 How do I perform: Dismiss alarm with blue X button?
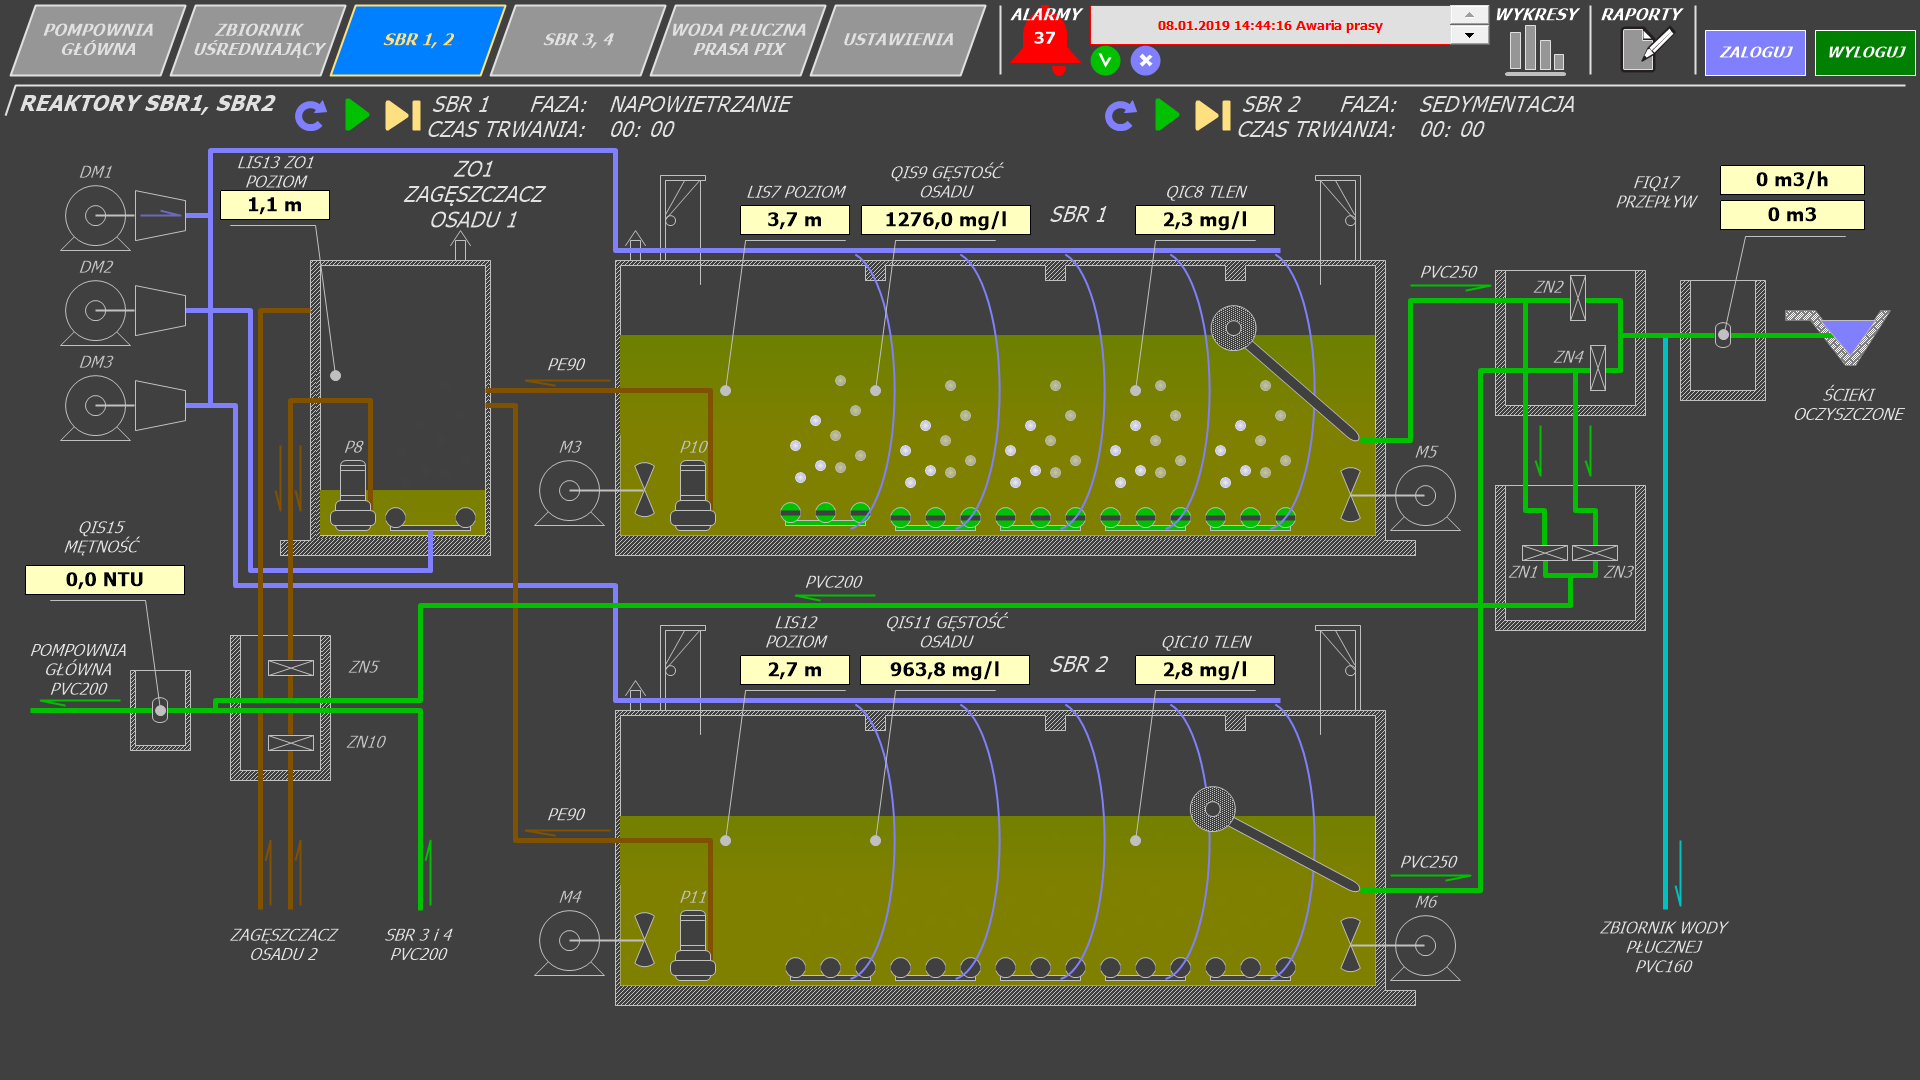1145,61
